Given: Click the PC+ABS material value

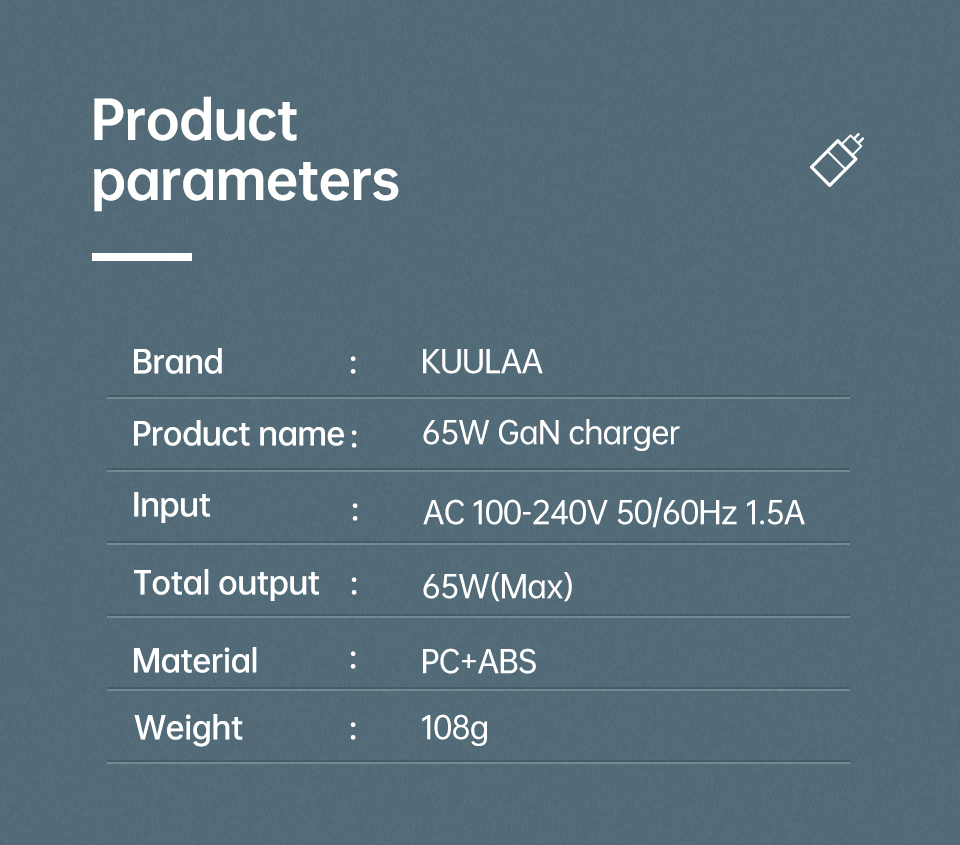Looking at the screenshot, I should pyautogui.click(x=479, y=661).
